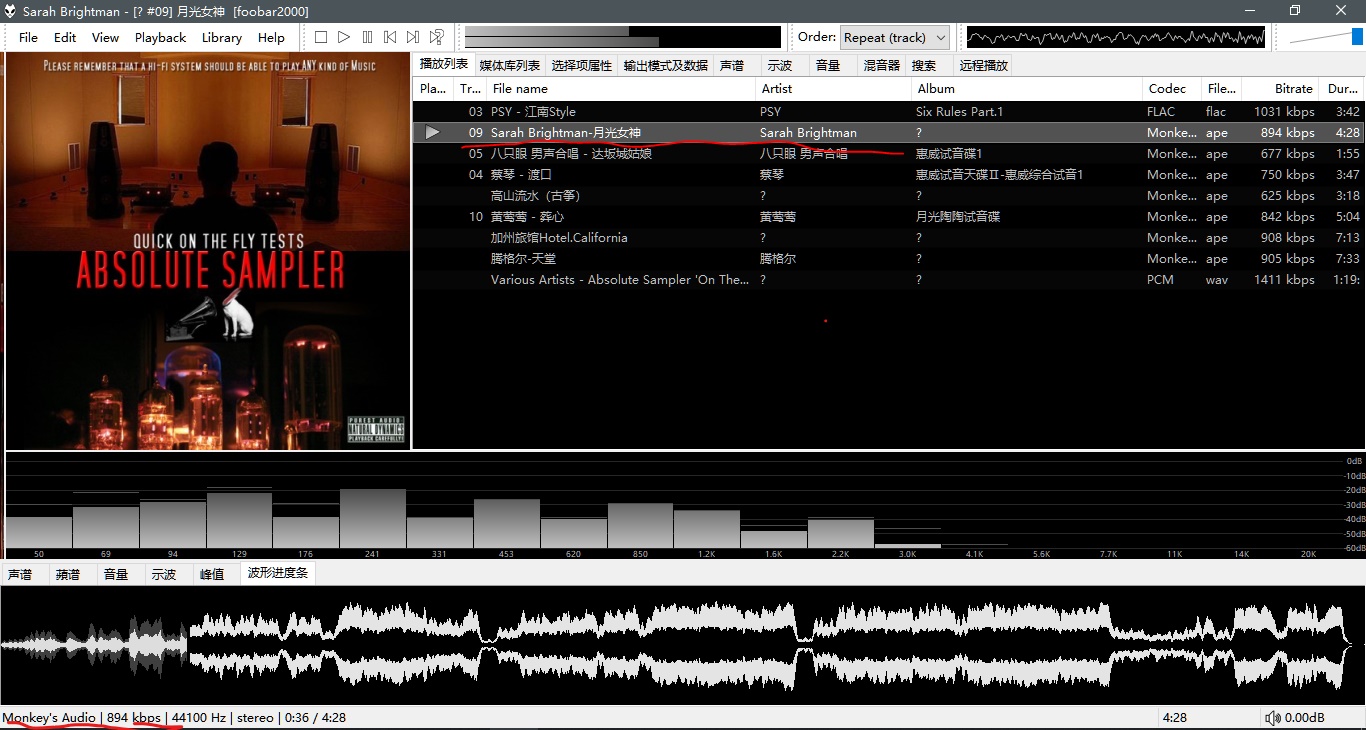The image size is (1366, 730).
Task: Play a random track
Action: coord(437,37)
